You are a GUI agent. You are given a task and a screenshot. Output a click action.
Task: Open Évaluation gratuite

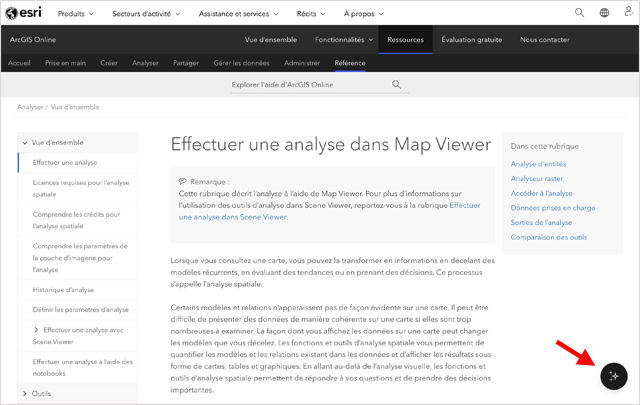tap(471, 40)
